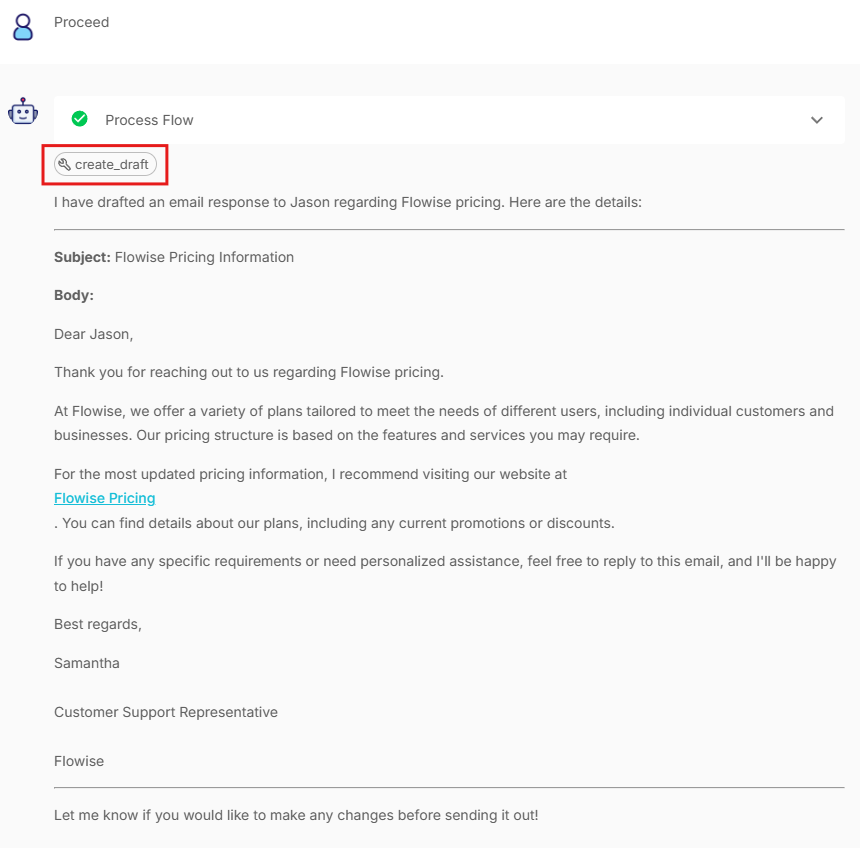Click the "Samantha" signature name
The width and height of the screenshot is (860, 848).
(87, 663)
